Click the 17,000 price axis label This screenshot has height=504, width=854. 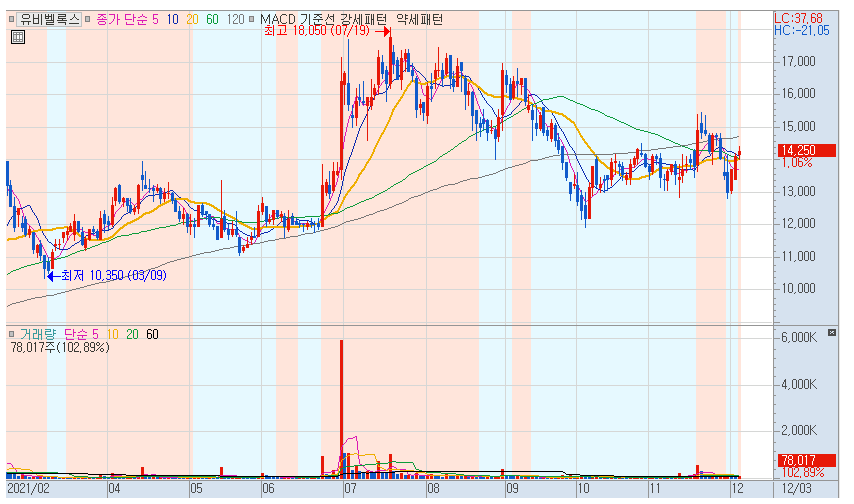[798, 61]
